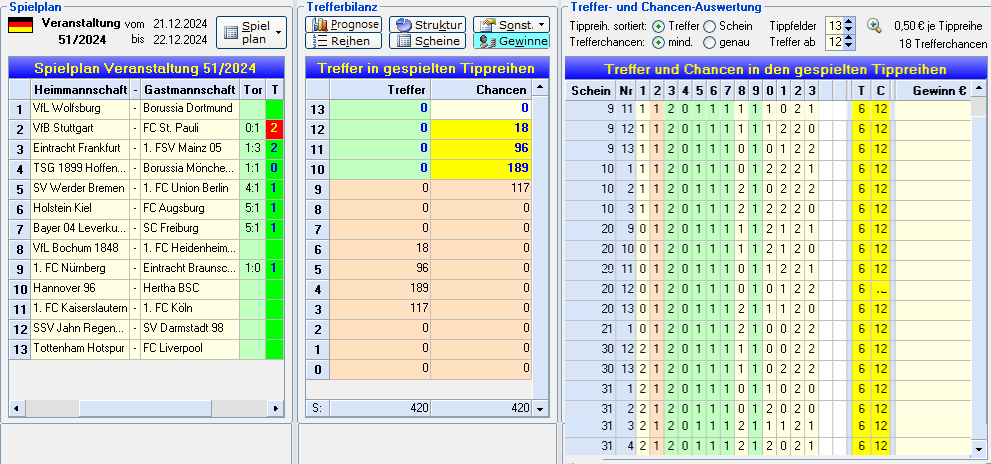Select Trefferchancen genau option
Viewport: 991px width, 464px height.
[x=710, y=43]
